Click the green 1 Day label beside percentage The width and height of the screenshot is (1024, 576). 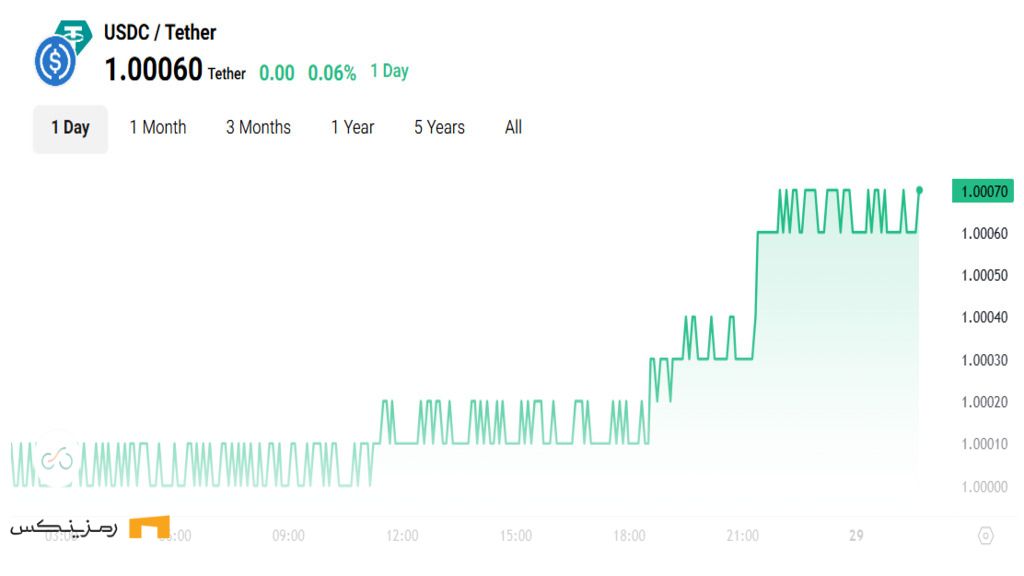[x=389, y=71]
